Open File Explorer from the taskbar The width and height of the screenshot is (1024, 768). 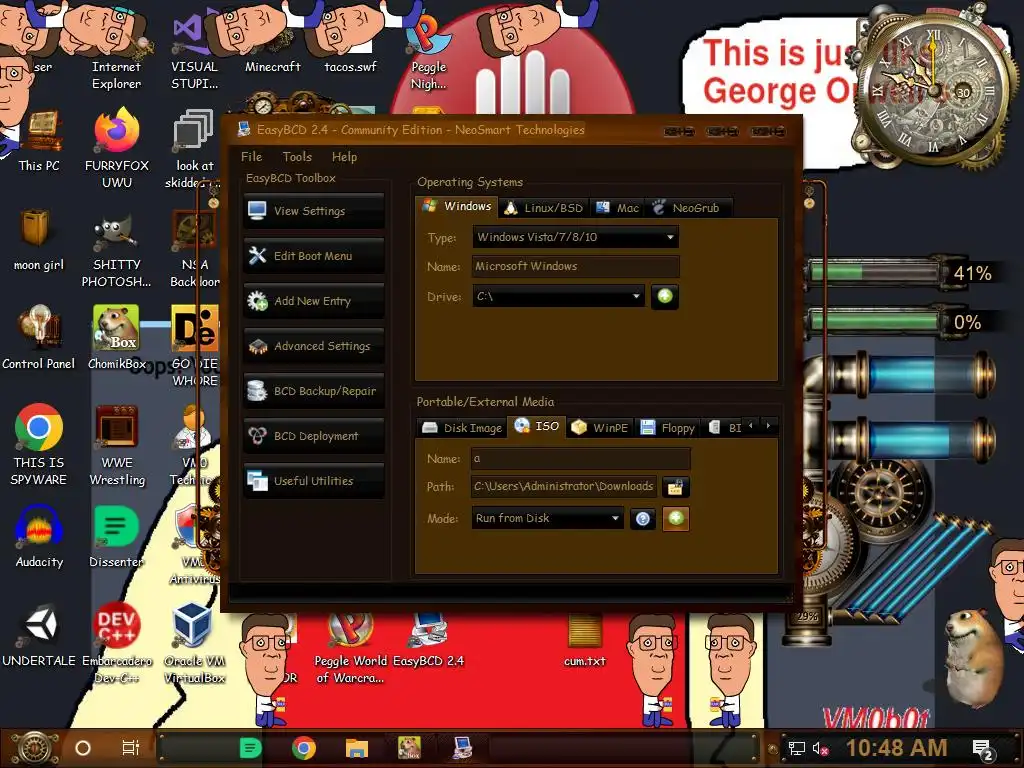357,748
